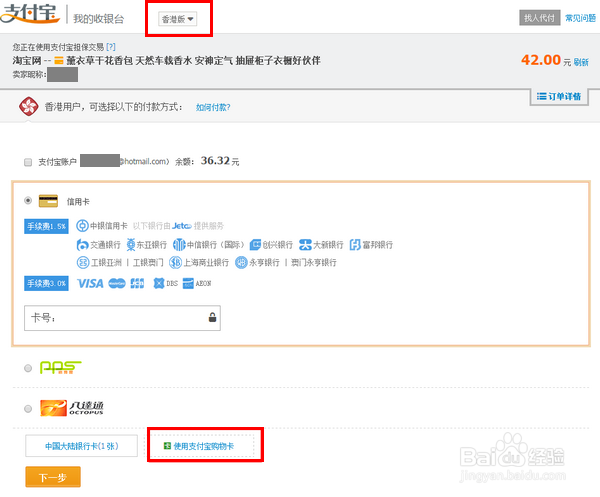Click the 手续费1.5% fee badge
600x497 pixels.
pyautogui.click(x=46, y=226)
